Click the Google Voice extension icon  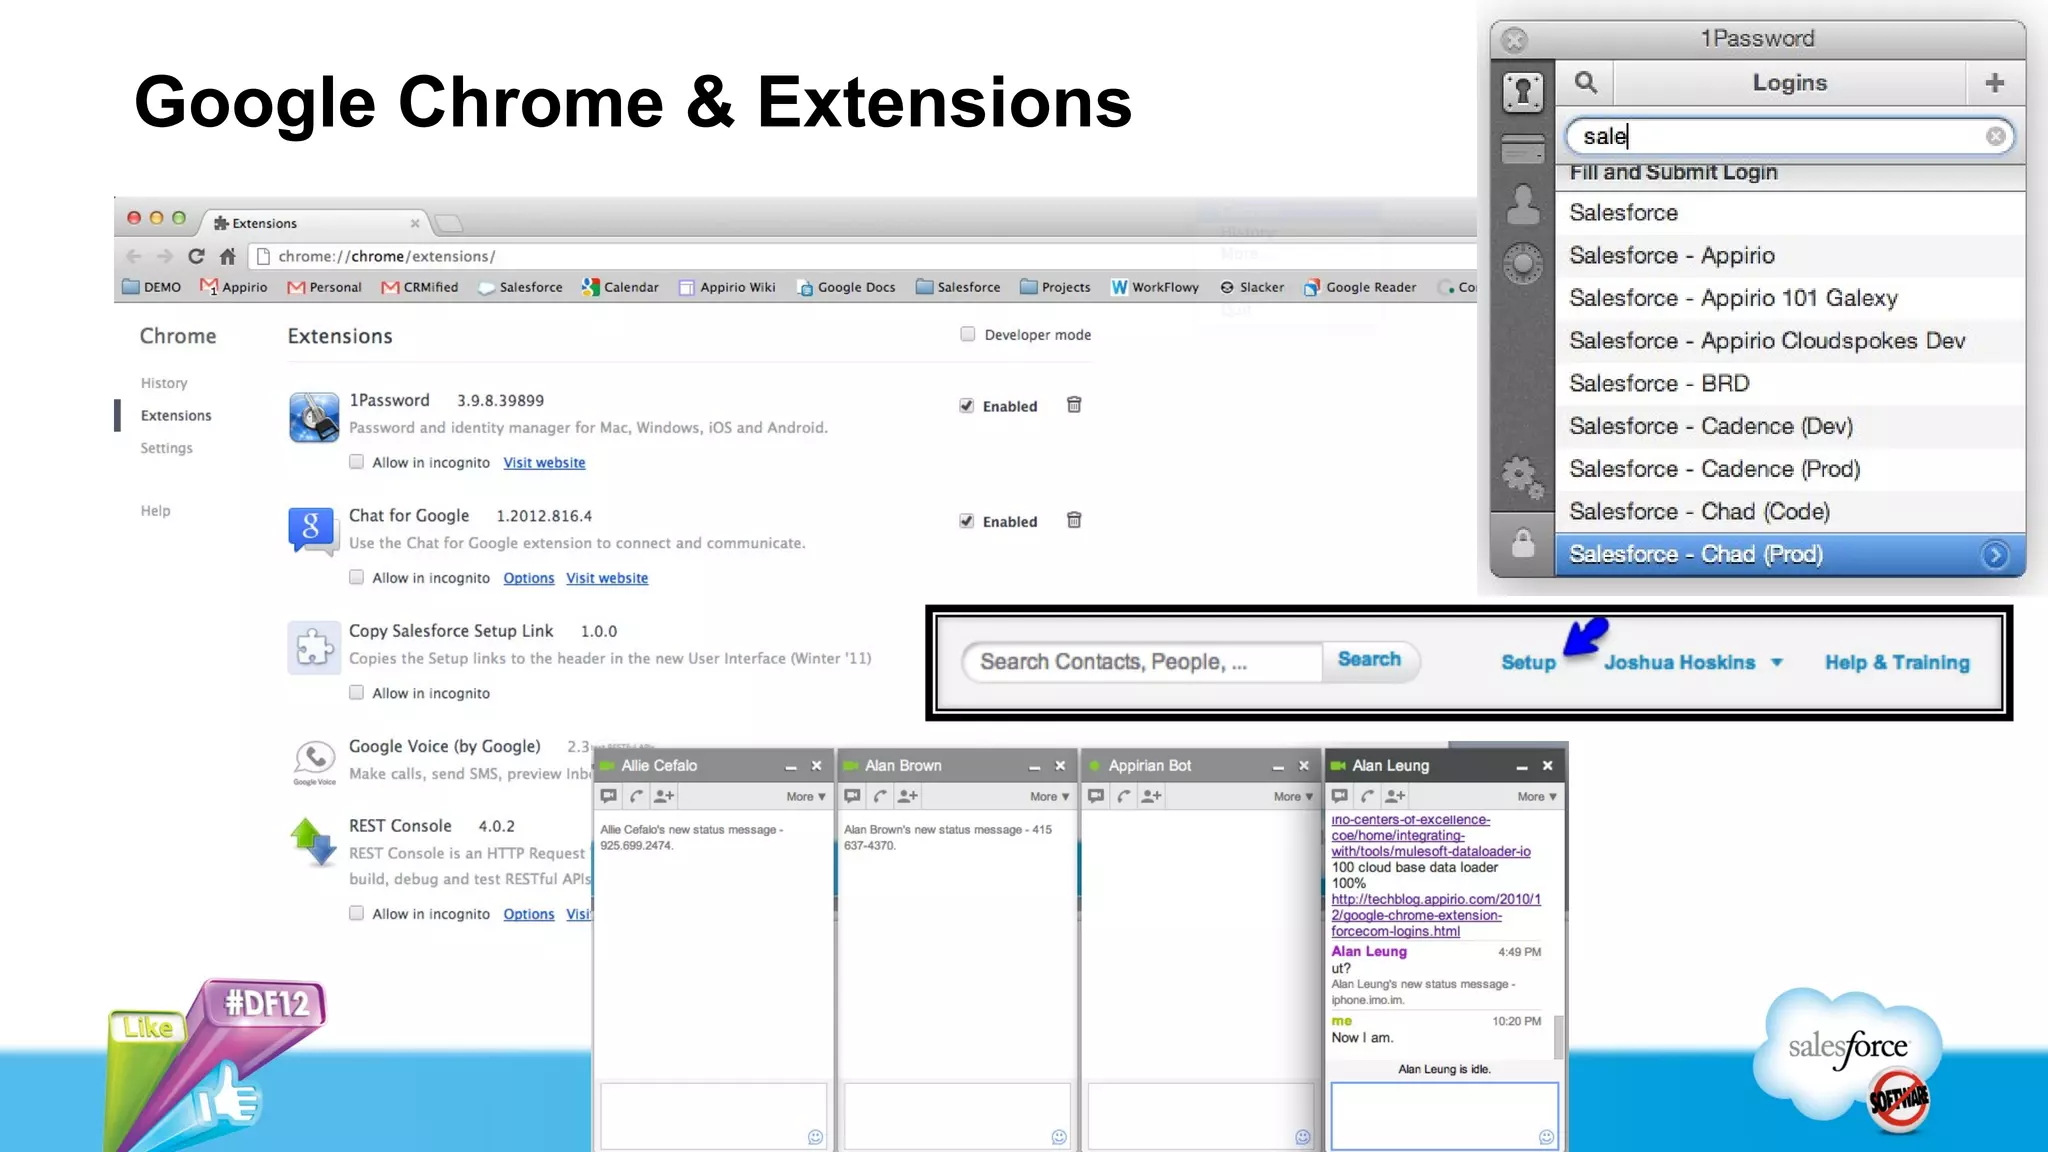(x=314, y=762)
